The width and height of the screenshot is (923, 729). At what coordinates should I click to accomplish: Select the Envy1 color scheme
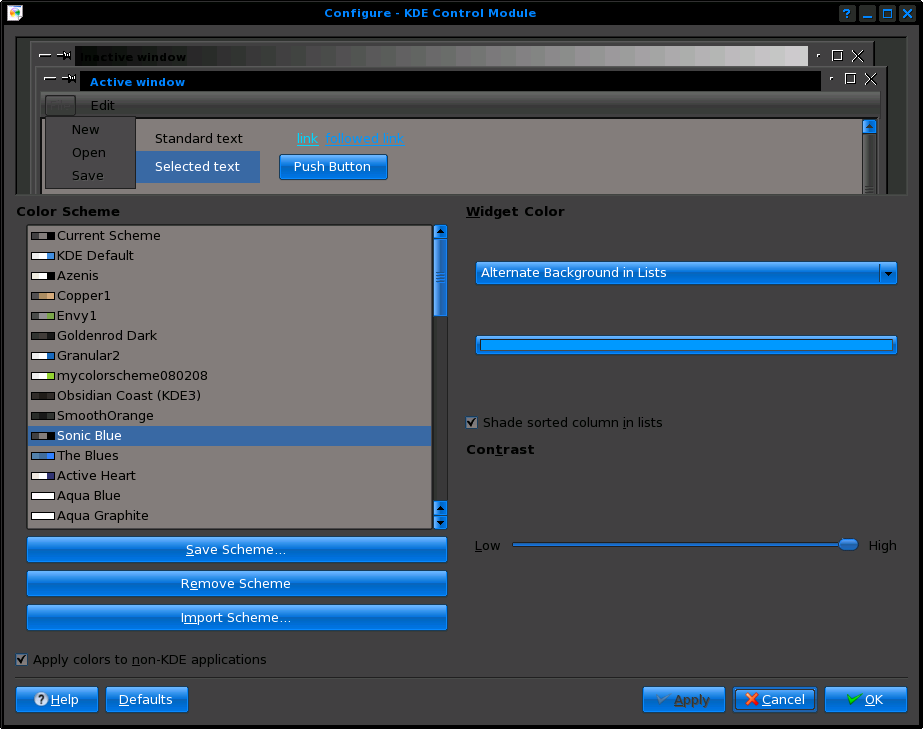[230, 316]
